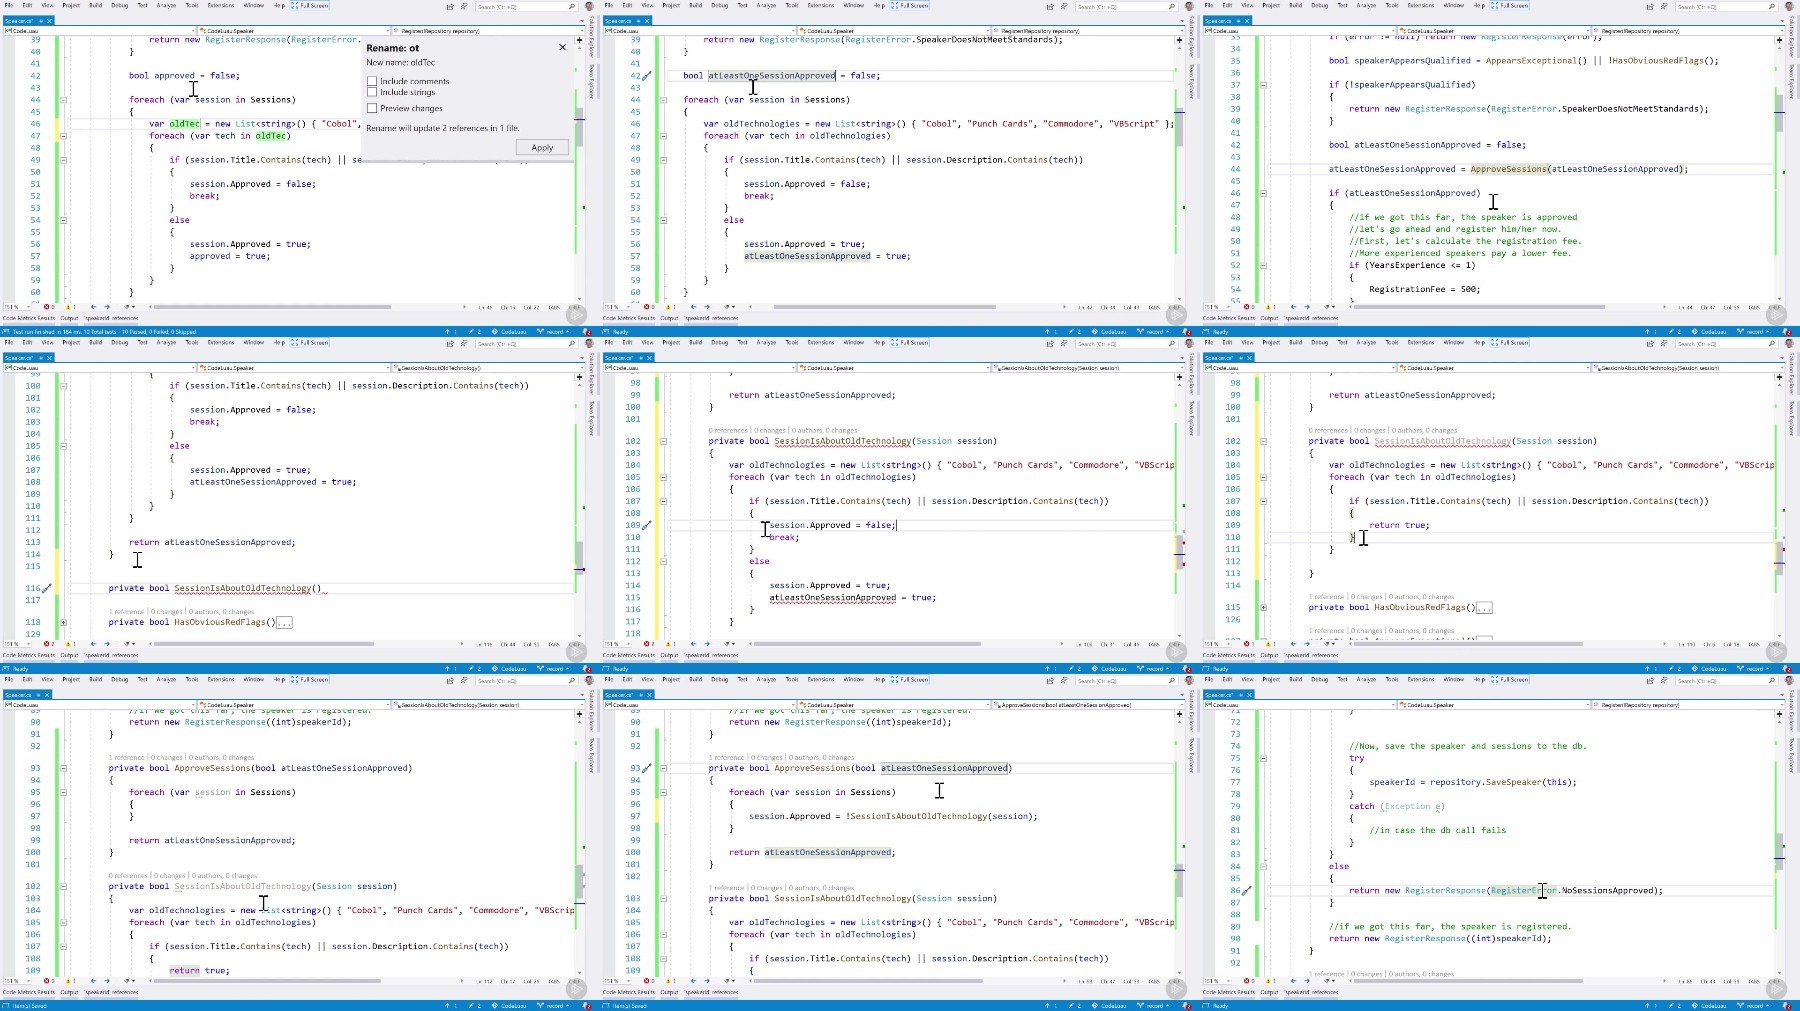Expand the collapsed HasObviousRedFlags method on line 118
This screenshot has height=1011, width=1800.
pyautogui.click(x=63, y=622)
